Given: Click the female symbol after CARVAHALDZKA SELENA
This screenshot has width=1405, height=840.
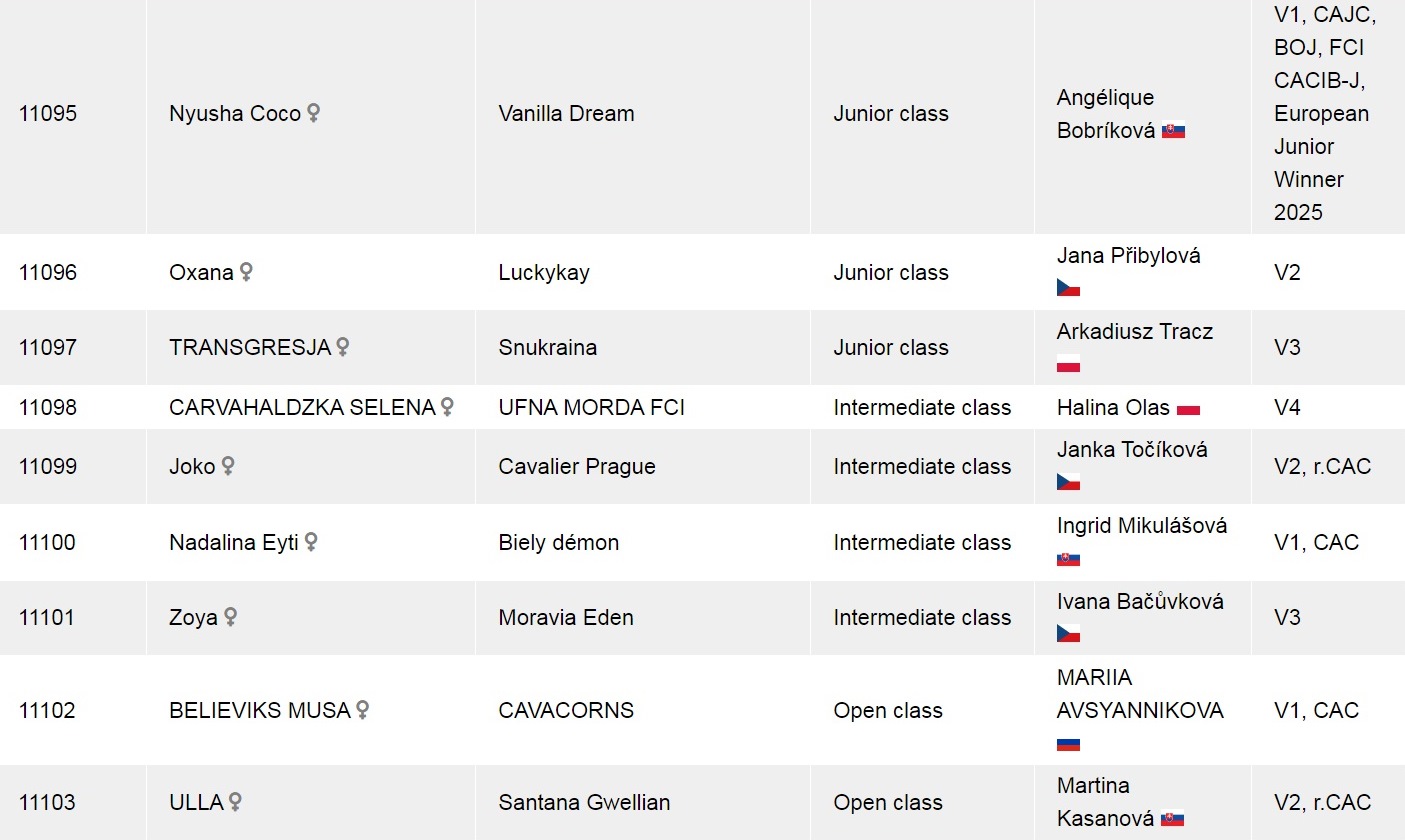Looking at the screenshot, I should [x=447, y=407].
